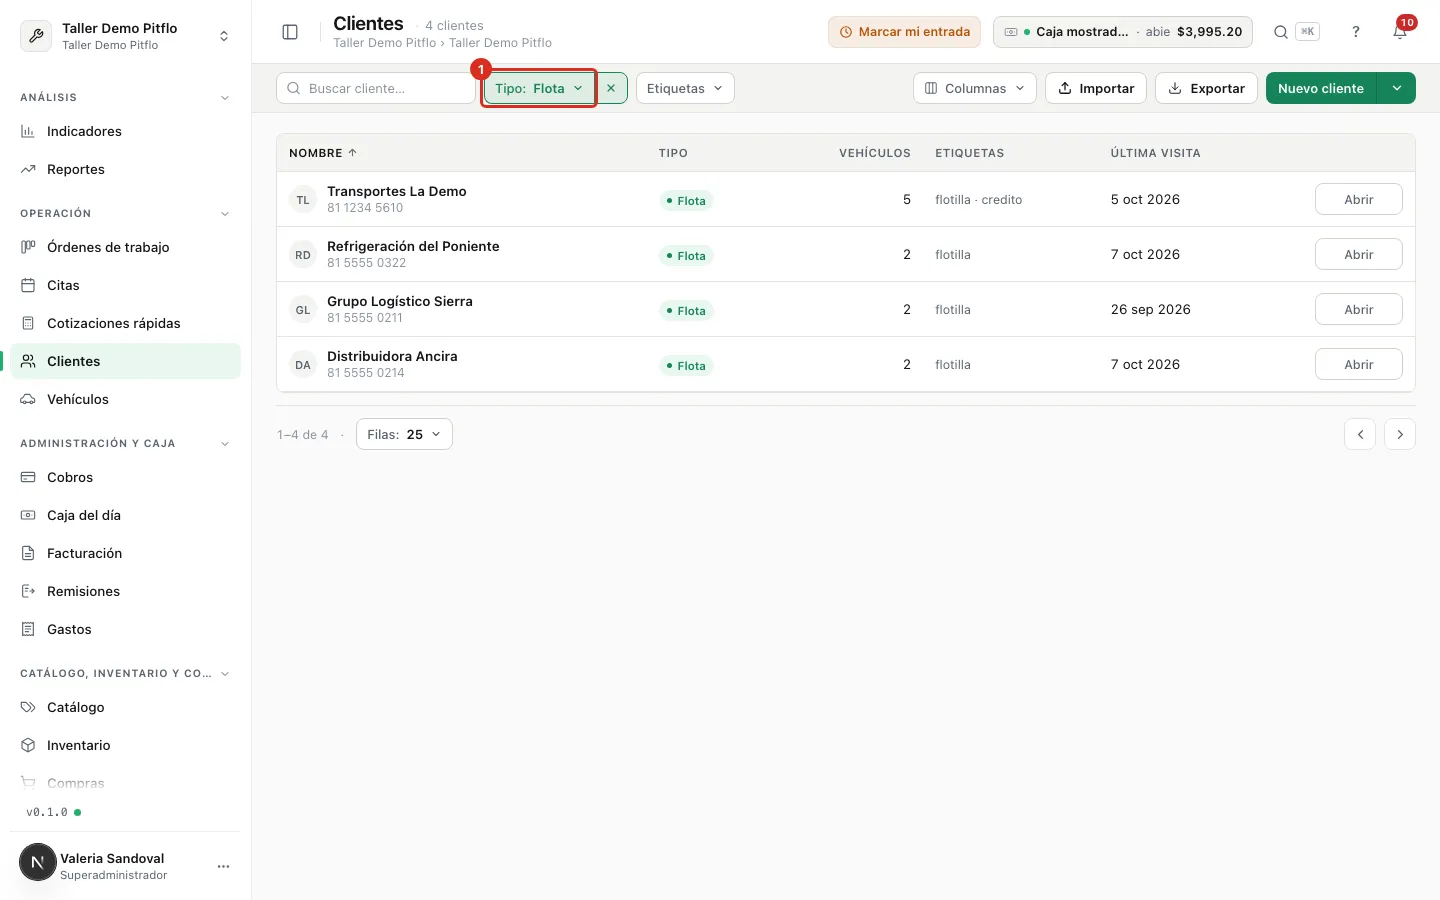Change rows per page Filas 25
The height and width of the screenshot is (900, 1440).
point(404,434)
